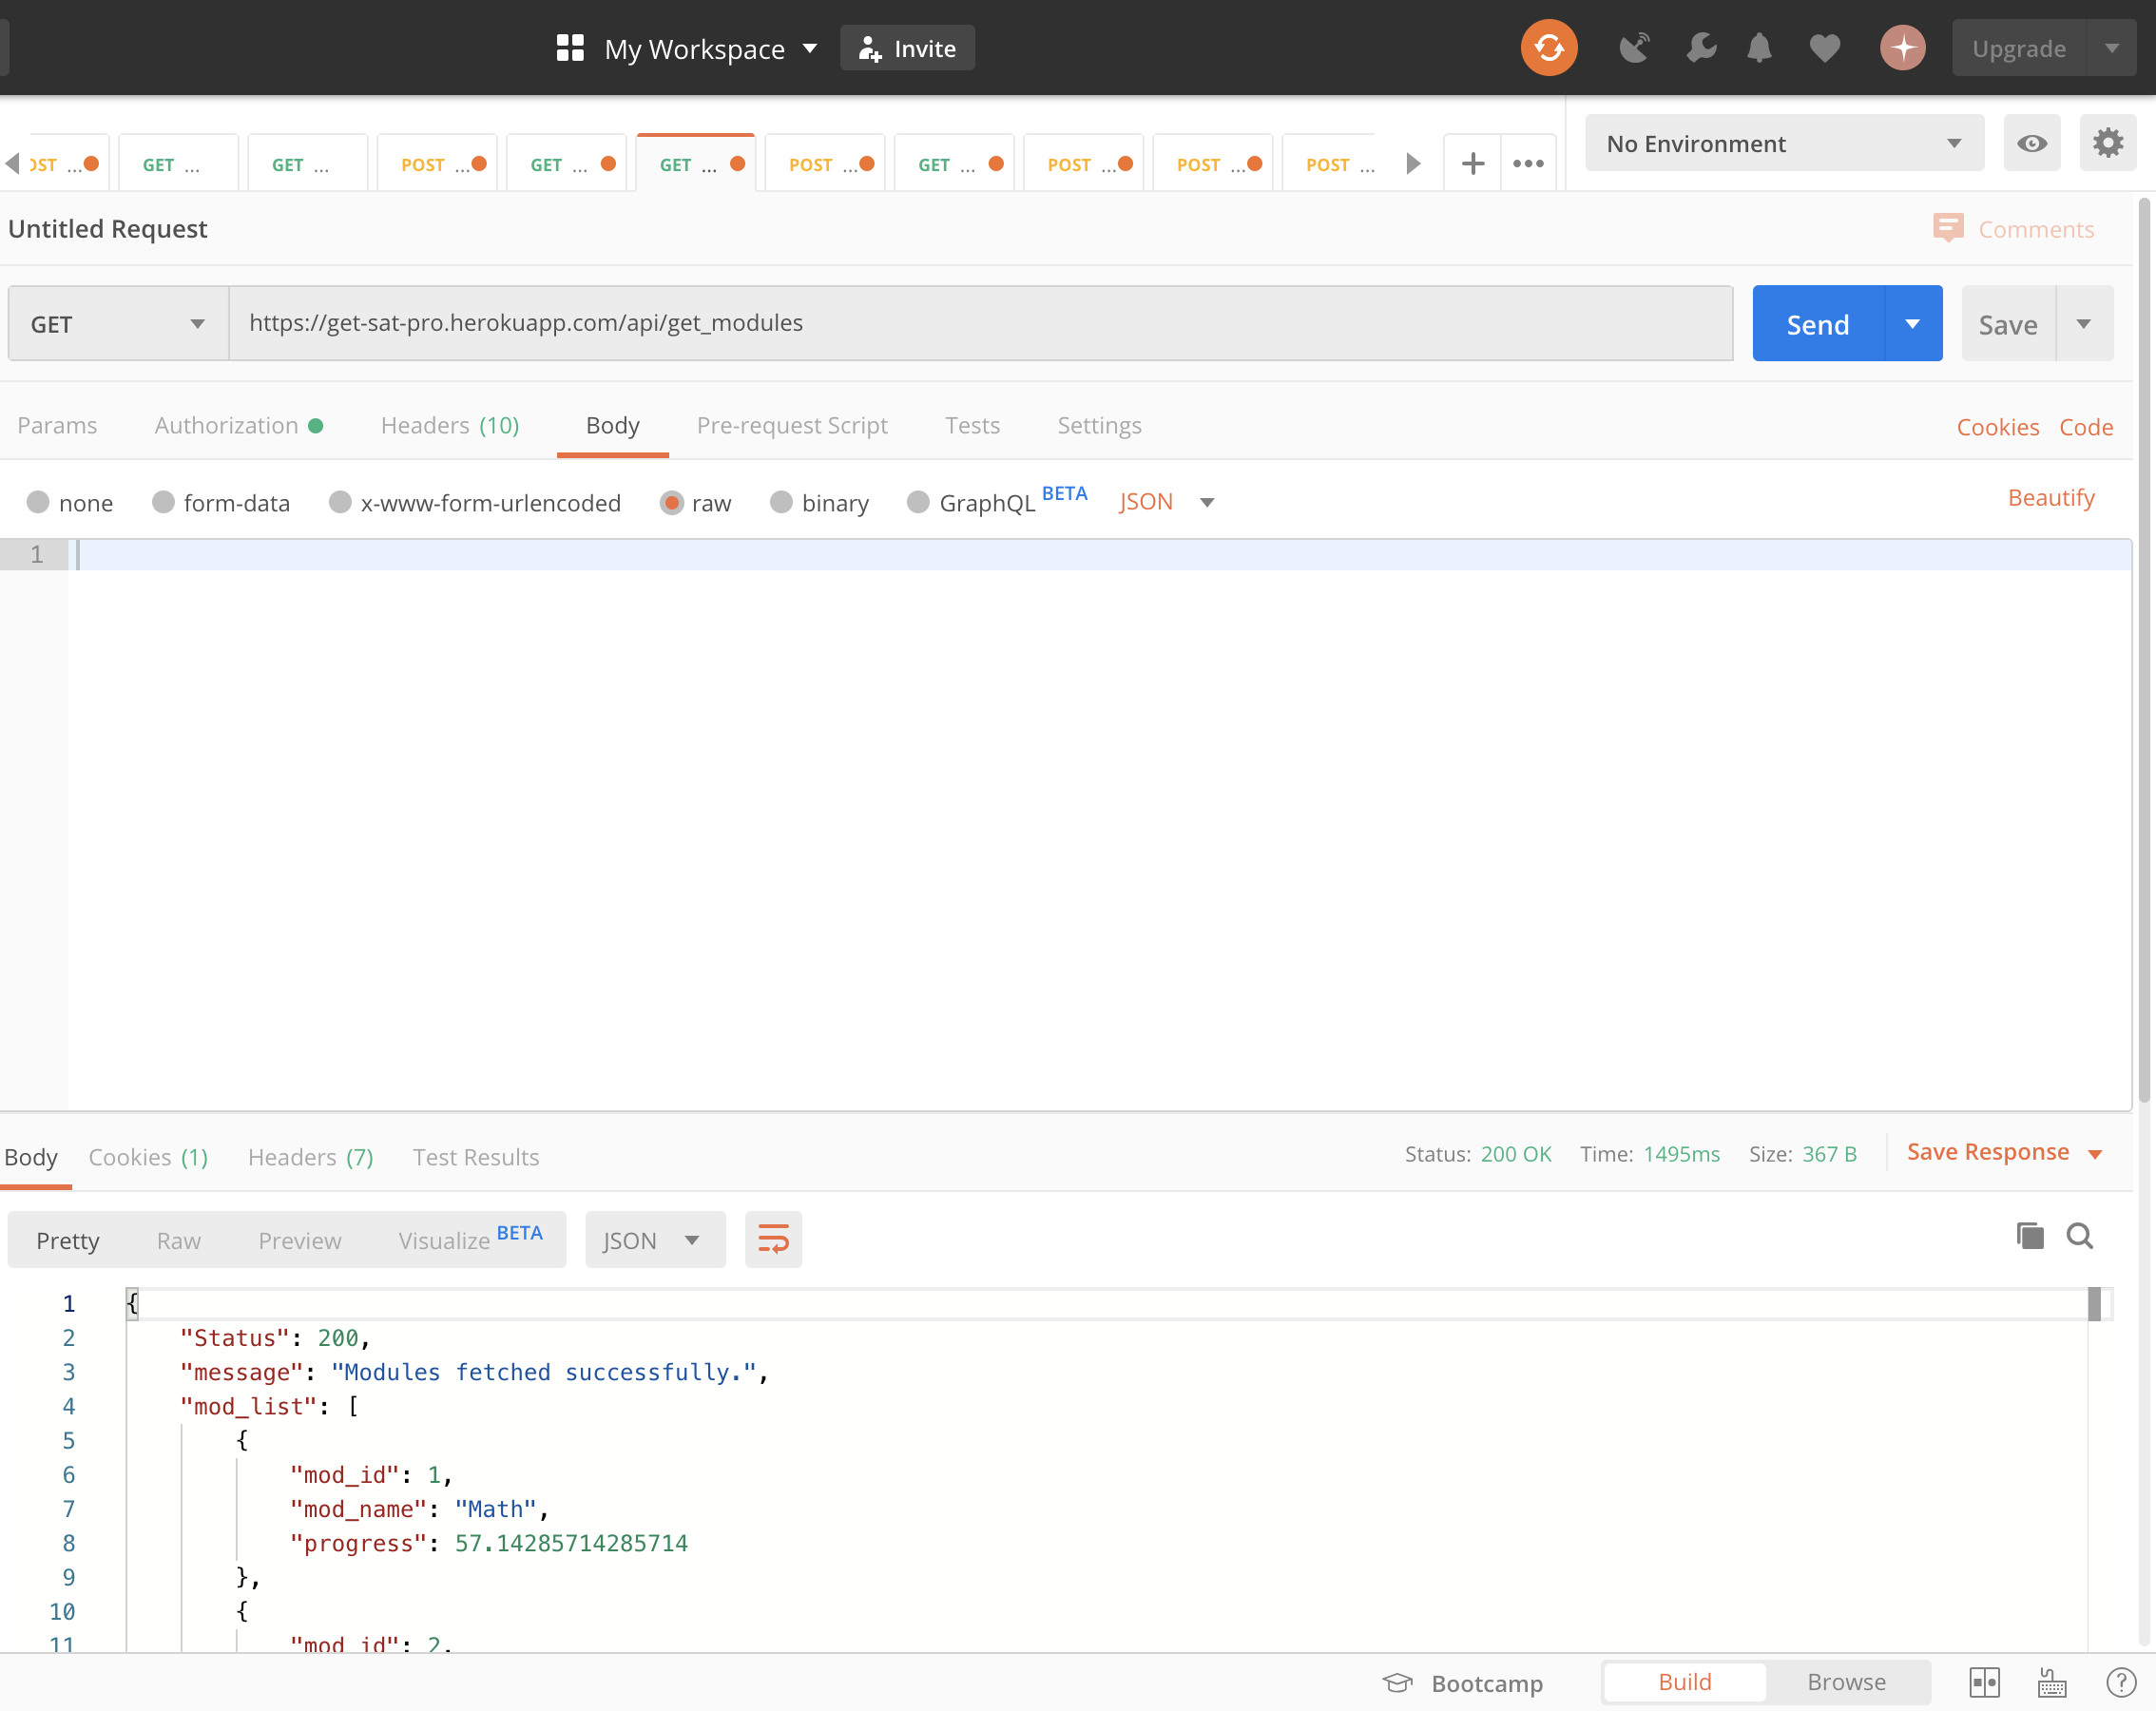Select the raw radio button
Image resolution: width=2156 pixels, height=1711 pixels.
click(672, 502)
